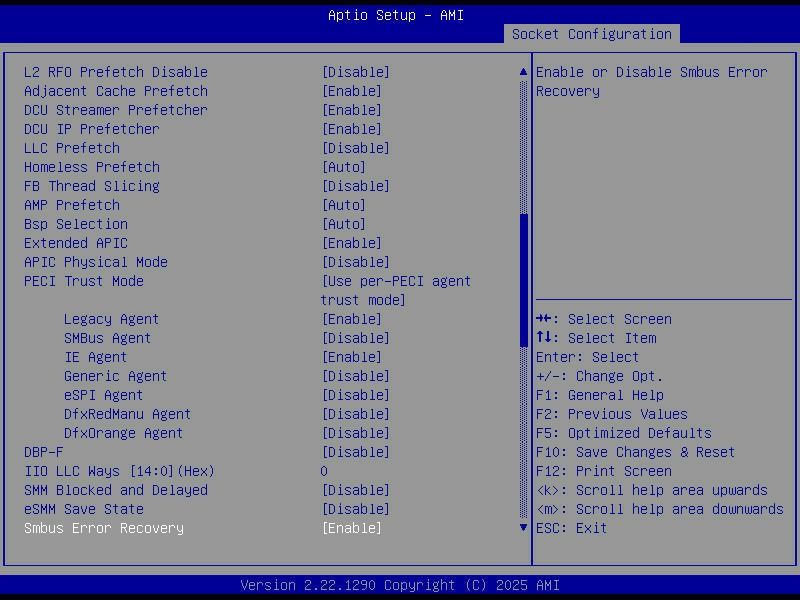Click the Version 2.22.1290 copyright footer
This screenshot has width=800, height=600.
point(400,585)
